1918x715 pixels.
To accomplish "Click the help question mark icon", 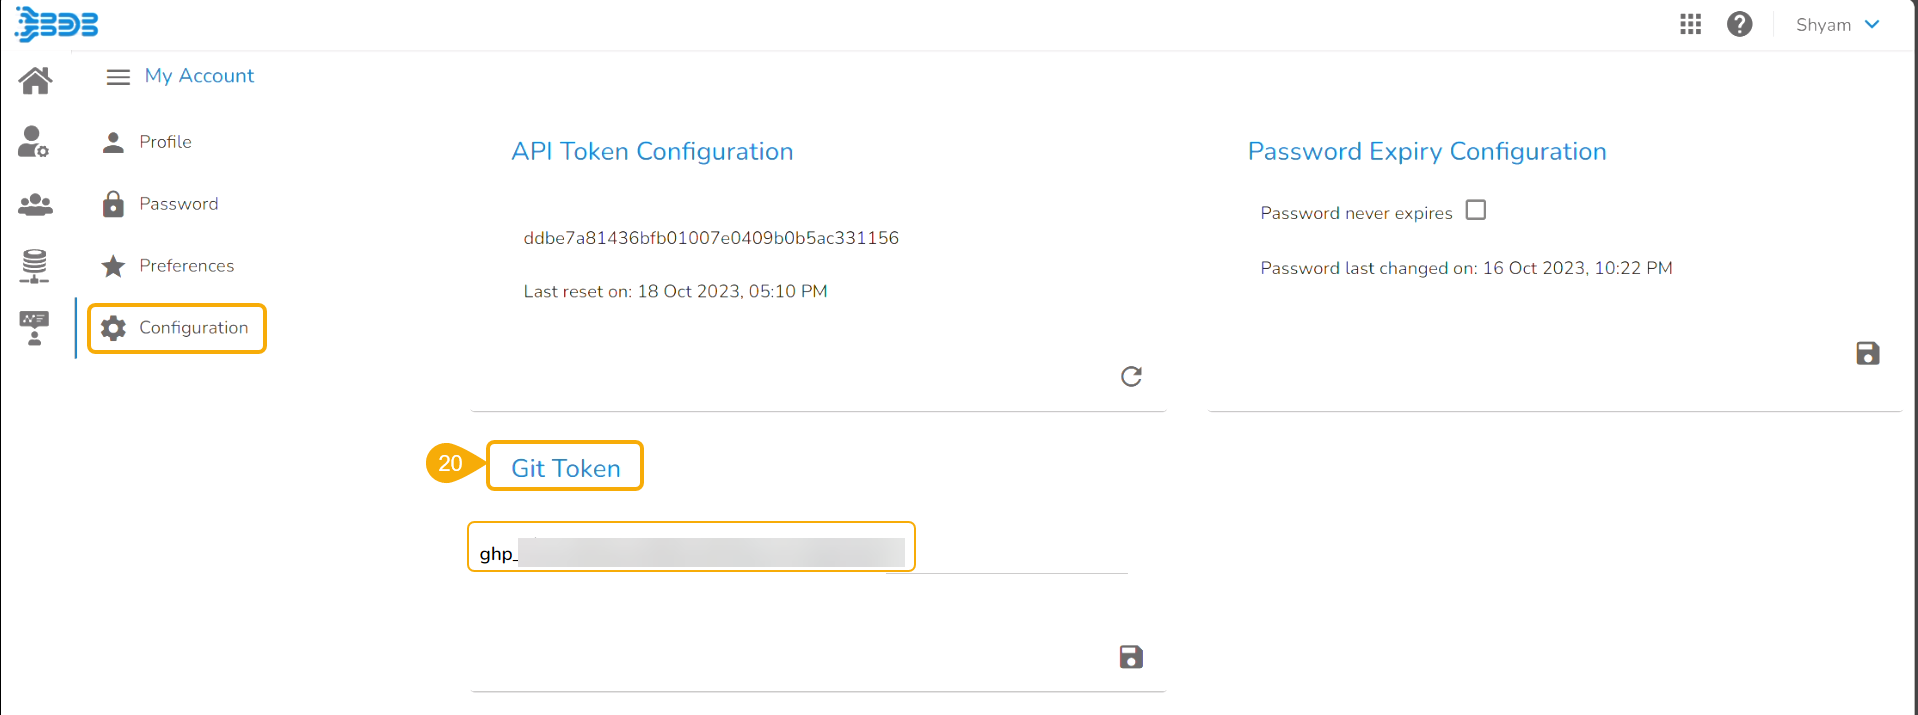I will (1739, 24).
